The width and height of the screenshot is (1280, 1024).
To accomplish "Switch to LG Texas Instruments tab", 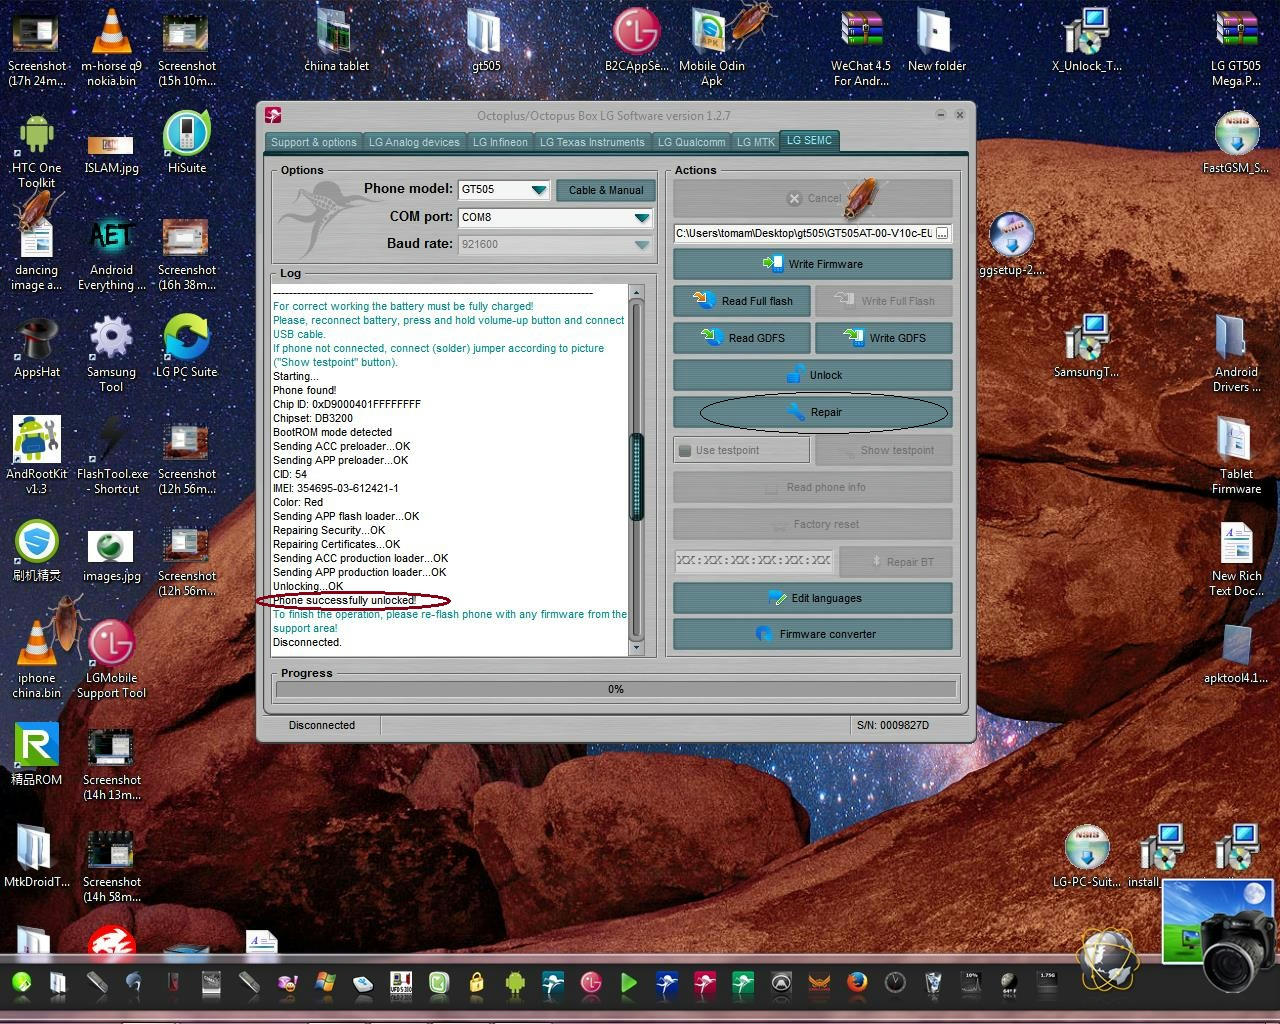I will 592,142.
